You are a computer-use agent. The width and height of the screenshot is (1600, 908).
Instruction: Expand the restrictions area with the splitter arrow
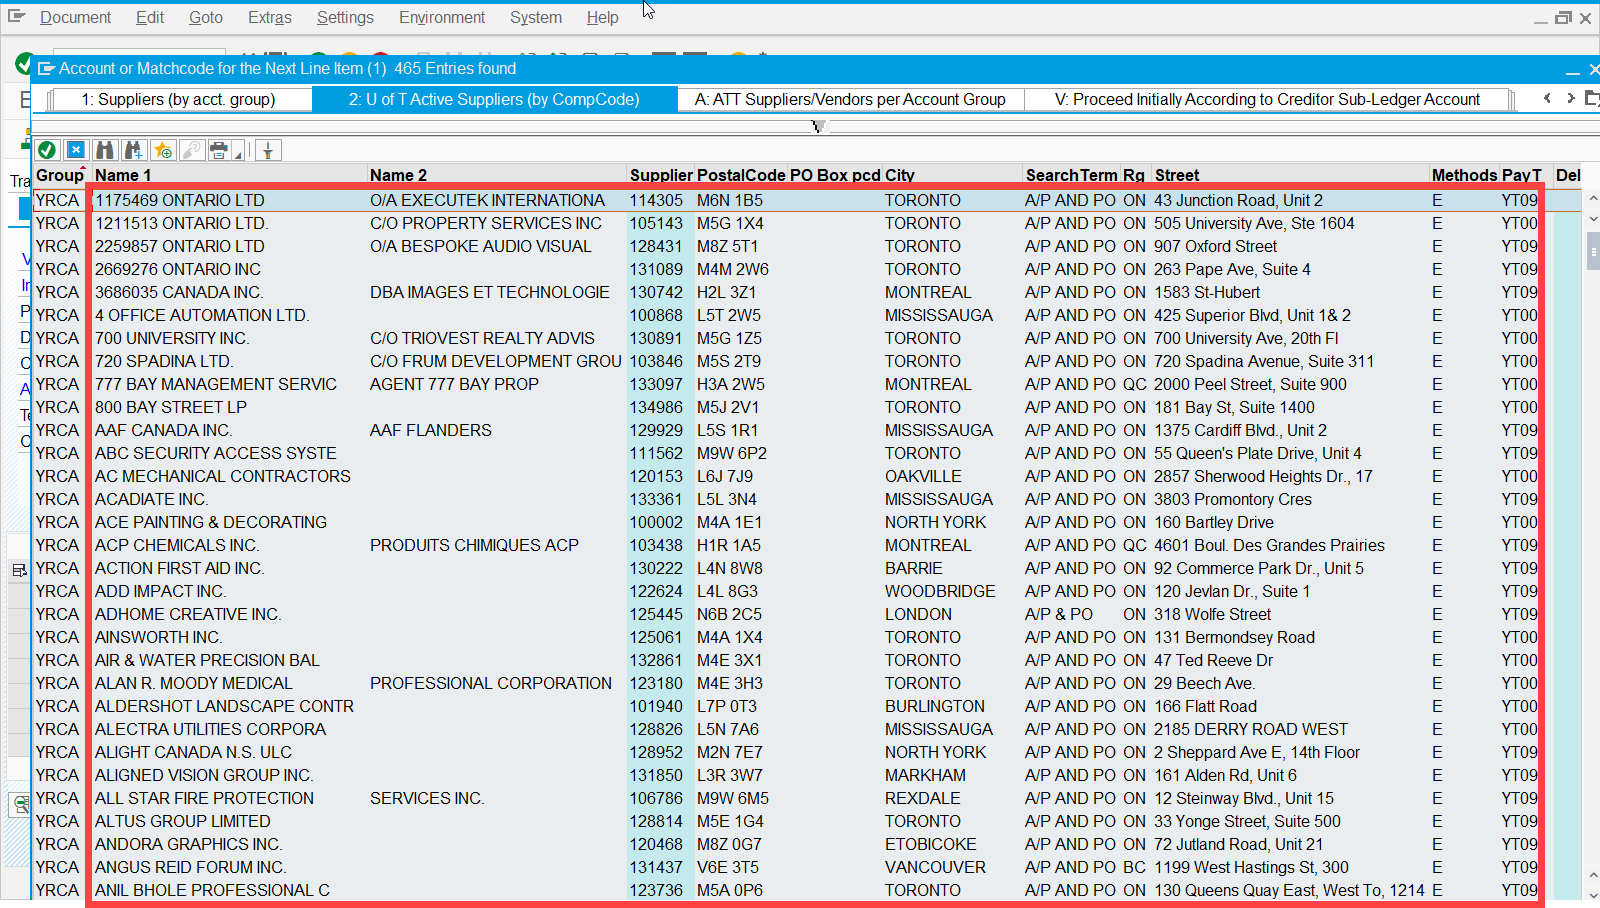coord(819,126)
